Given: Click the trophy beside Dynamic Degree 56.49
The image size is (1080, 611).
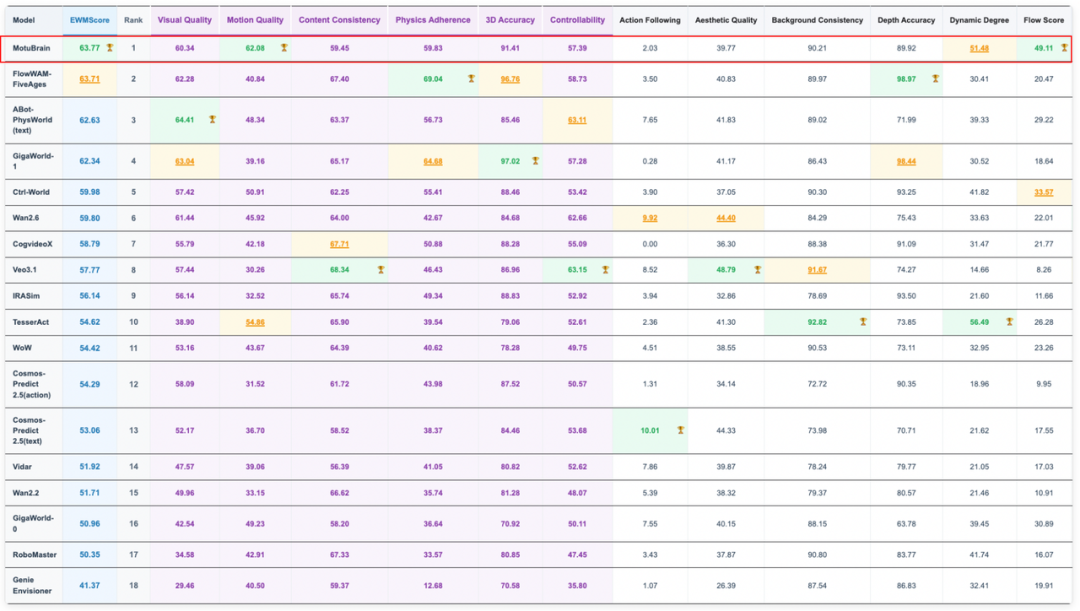Looking at the screenshot, I should pos(1009,322).
